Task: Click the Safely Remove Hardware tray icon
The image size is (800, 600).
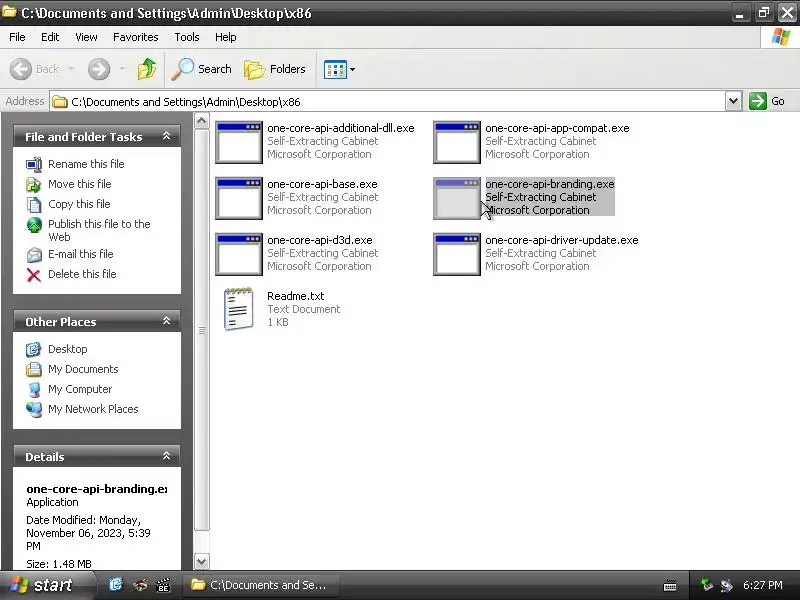Action: [x=706, y=585]
